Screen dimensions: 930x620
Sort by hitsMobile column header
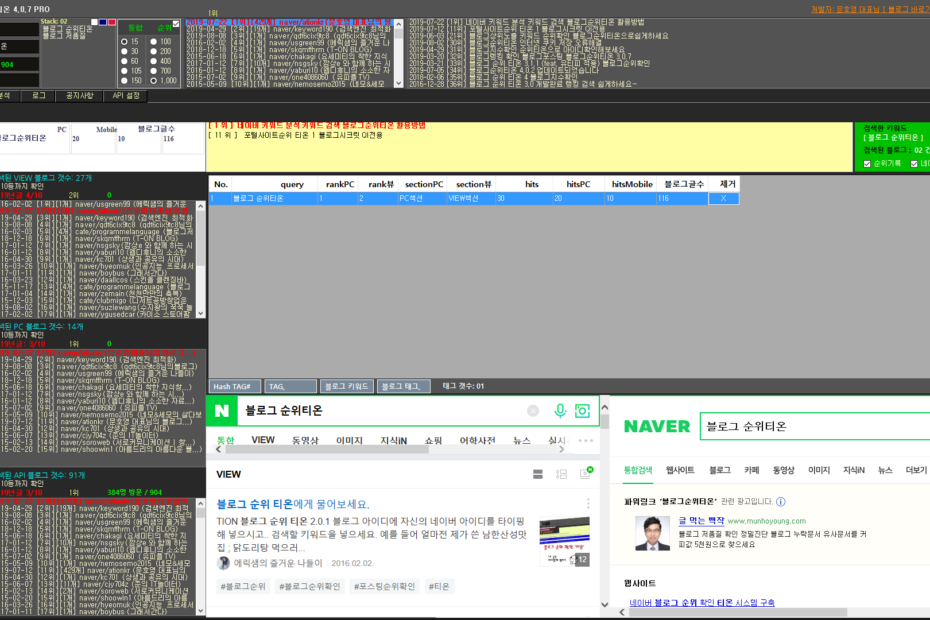[x=632, y=184]
